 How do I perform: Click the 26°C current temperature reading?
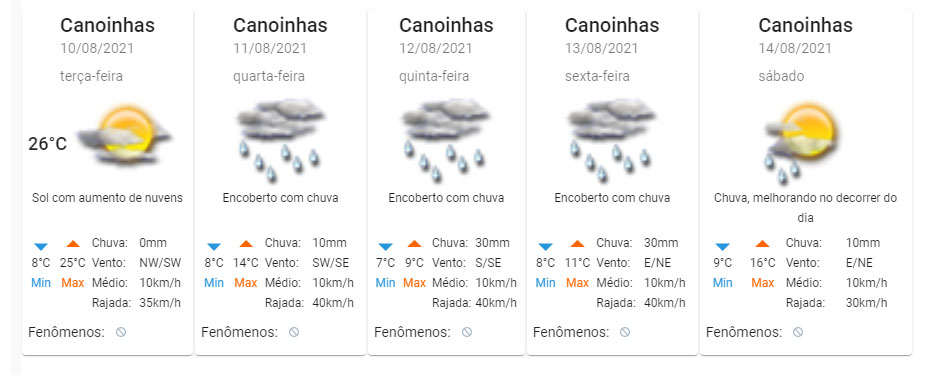click(x=47, y=144)
